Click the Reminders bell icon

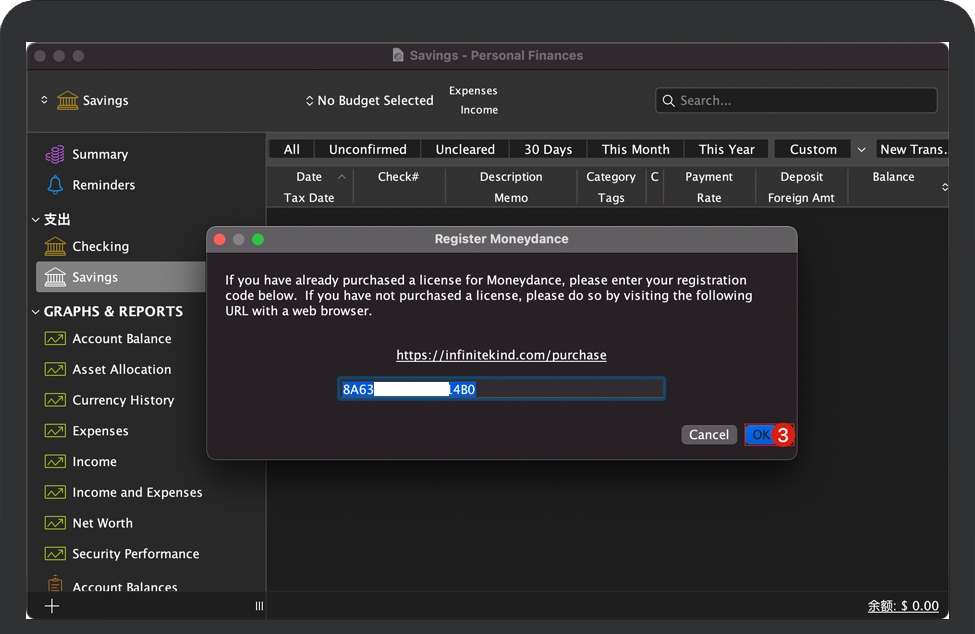(x=55, y=185)
